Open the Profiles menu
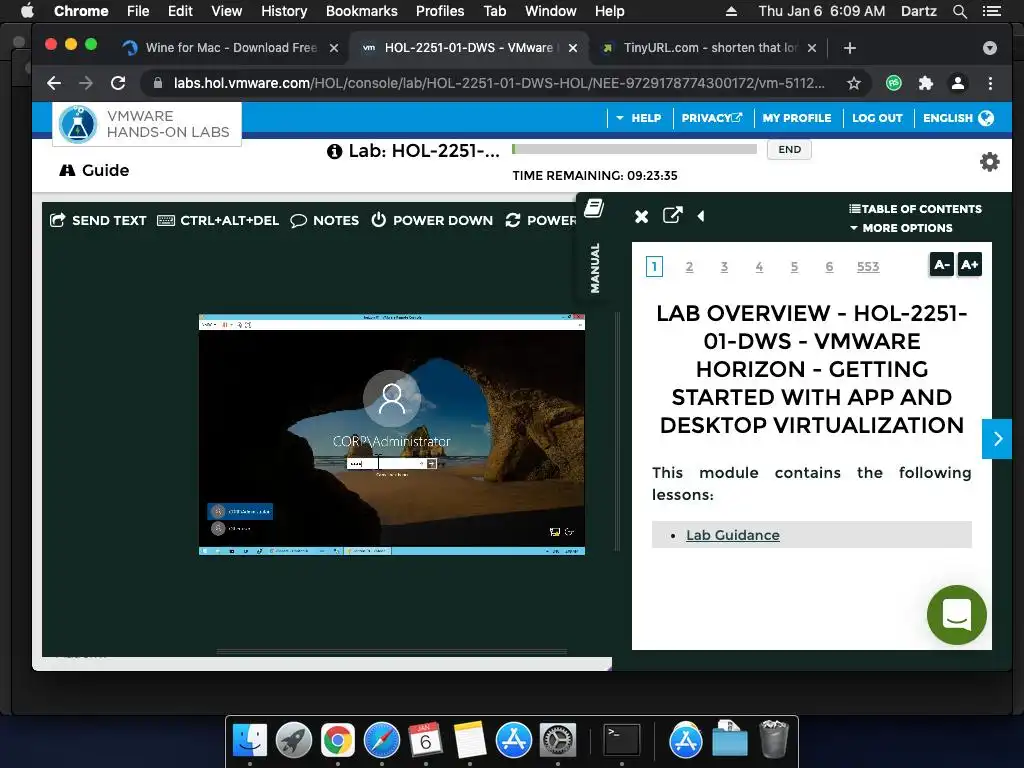The height and width of the screenshot is (768, 1024). click(440, 11)
